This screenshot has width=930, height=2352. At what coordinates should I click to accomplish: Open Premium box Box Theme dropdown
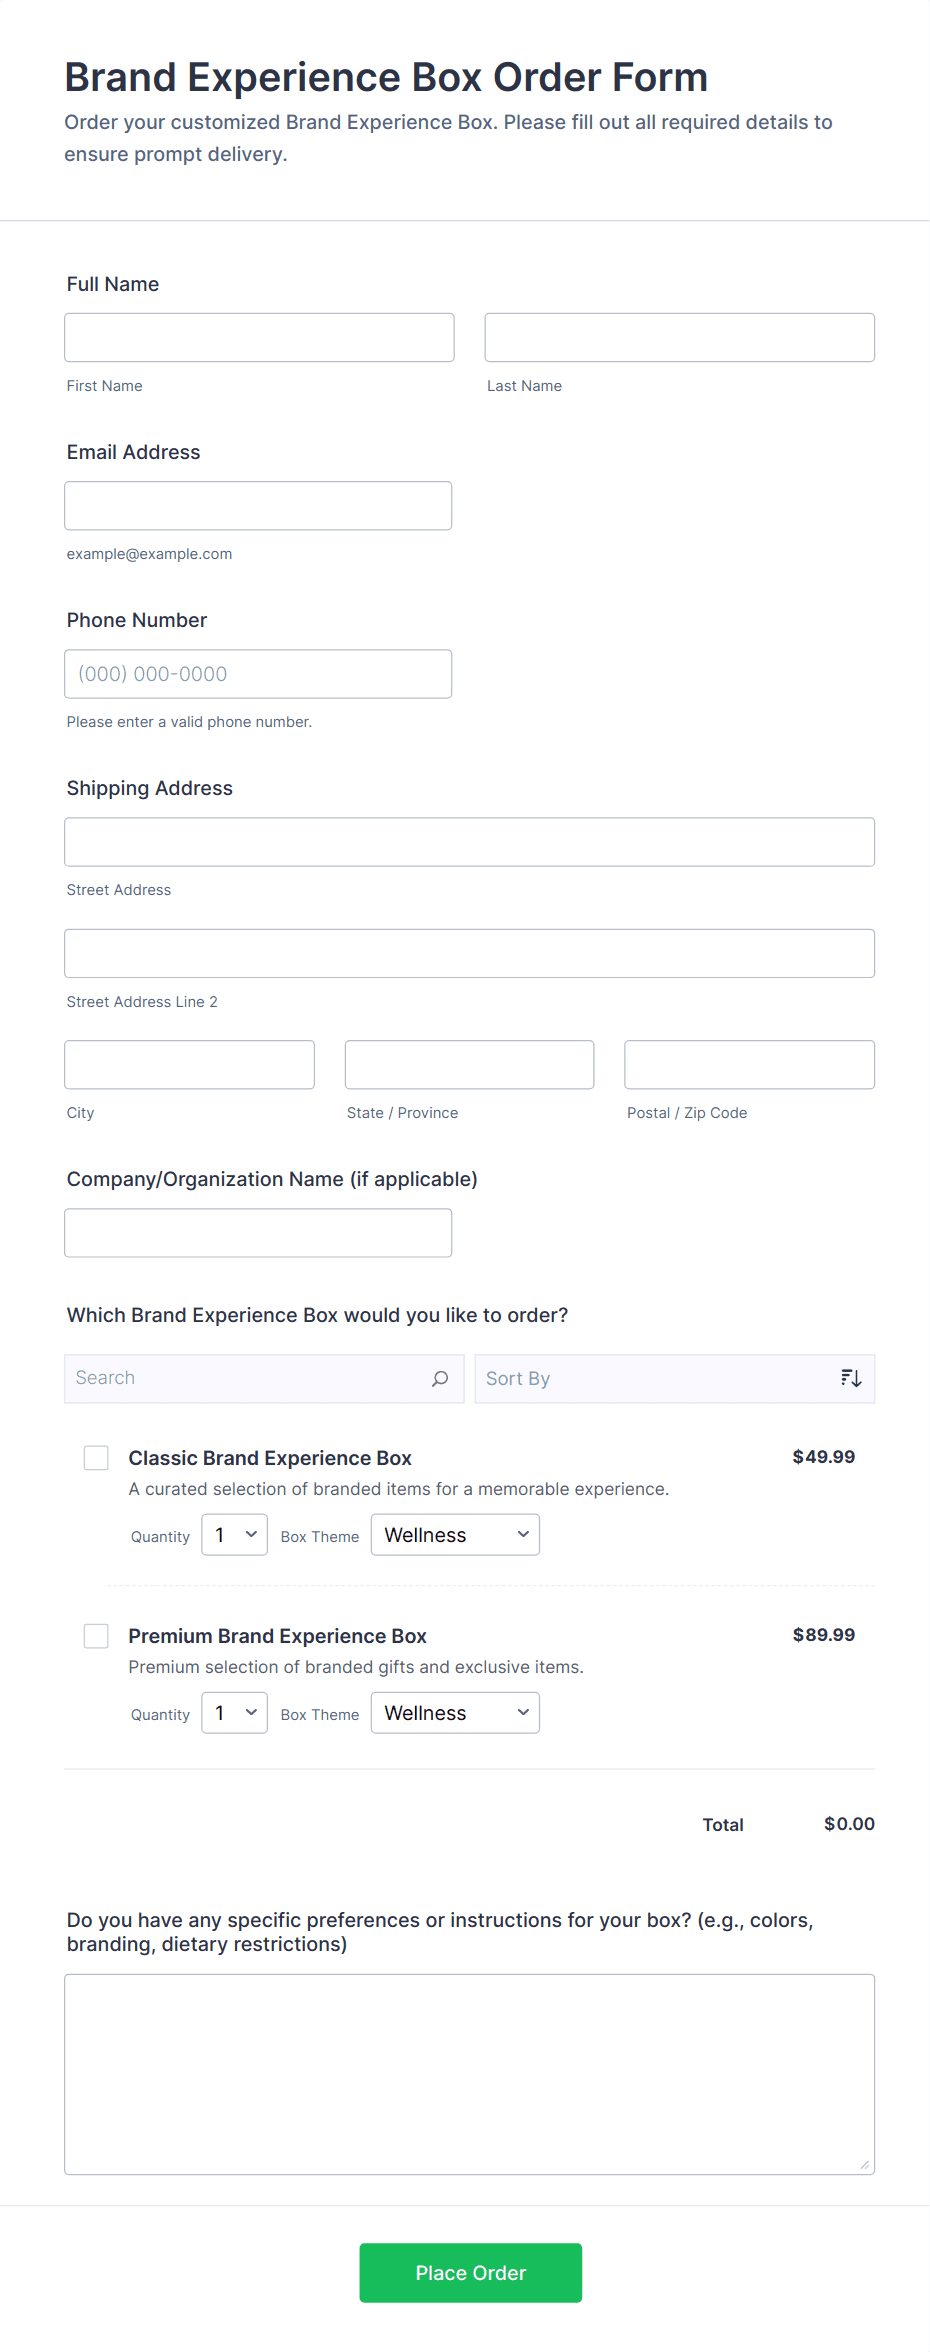click(x=455, y=1713)
